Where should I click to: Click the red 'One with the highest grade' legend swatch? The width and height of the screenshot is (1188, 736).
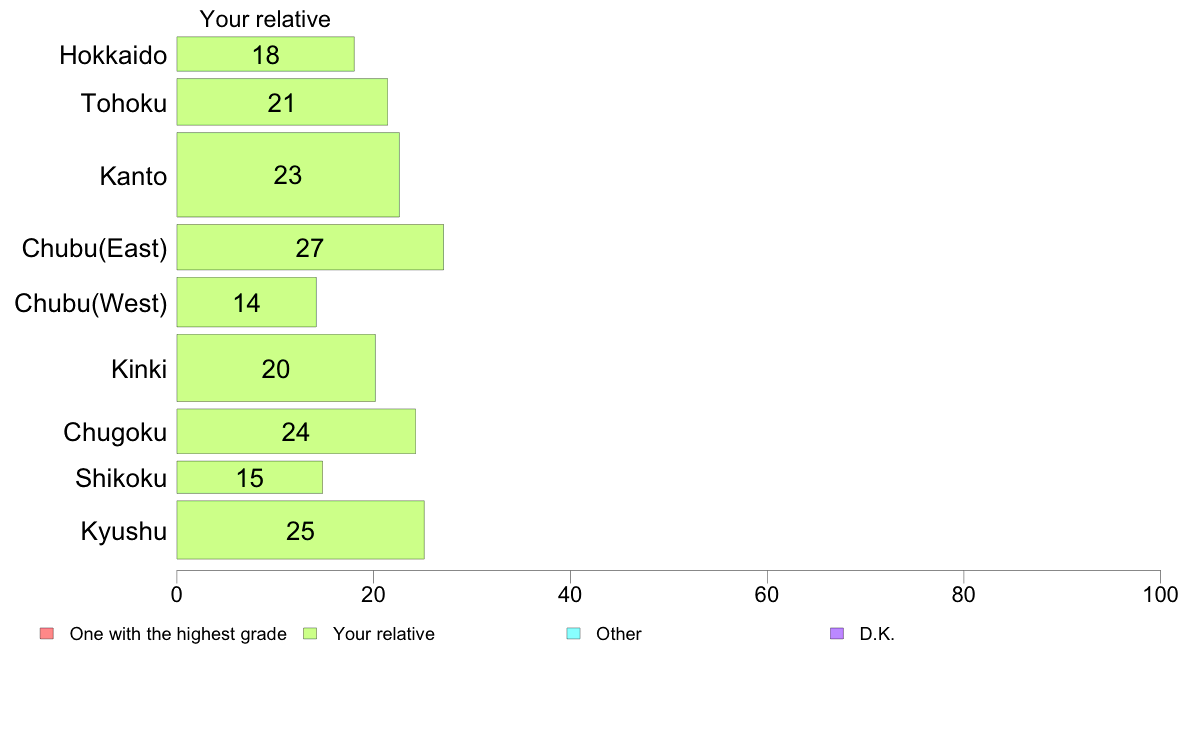47,634
